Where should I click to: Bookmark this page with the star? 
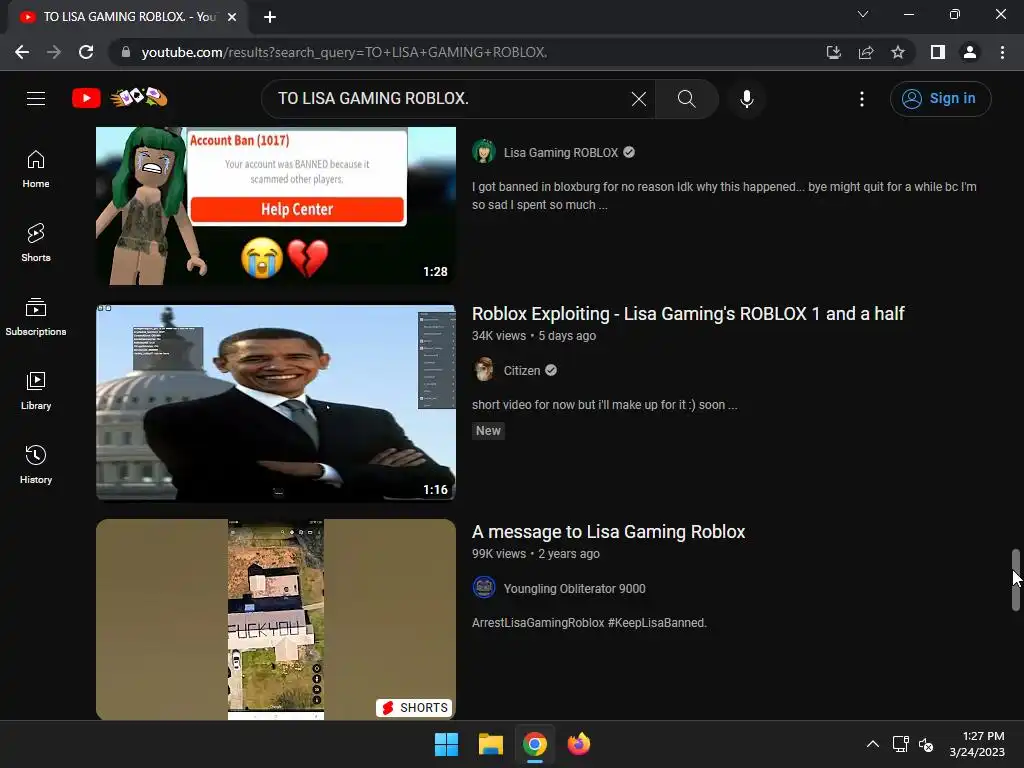pos(898,52)
